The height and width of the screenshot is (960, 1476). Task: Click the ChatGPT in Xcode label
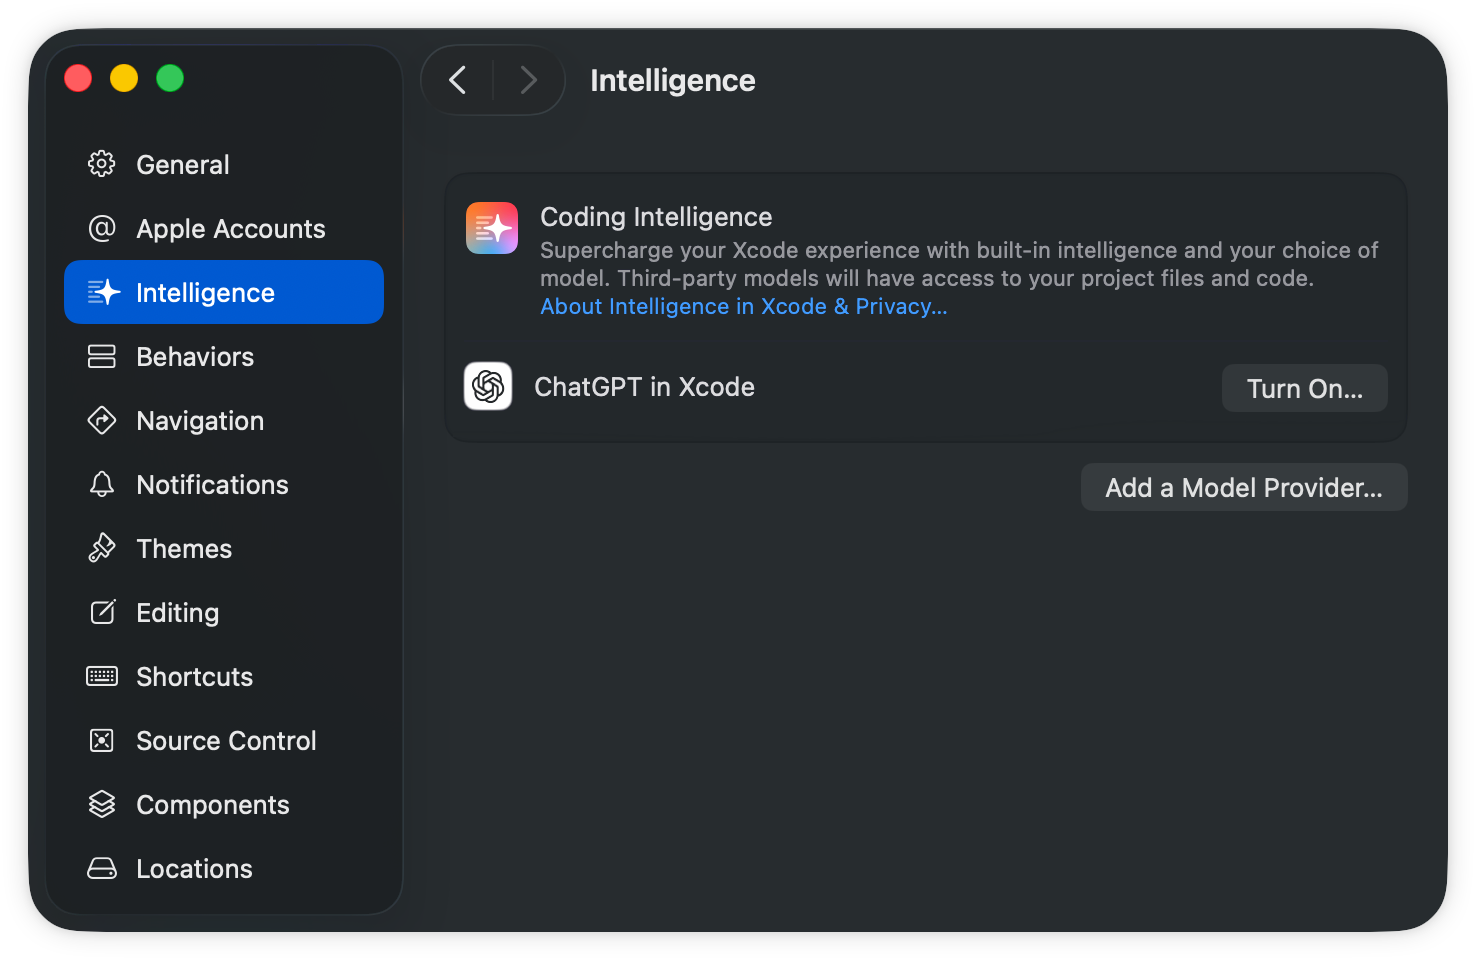pos(644,387)
